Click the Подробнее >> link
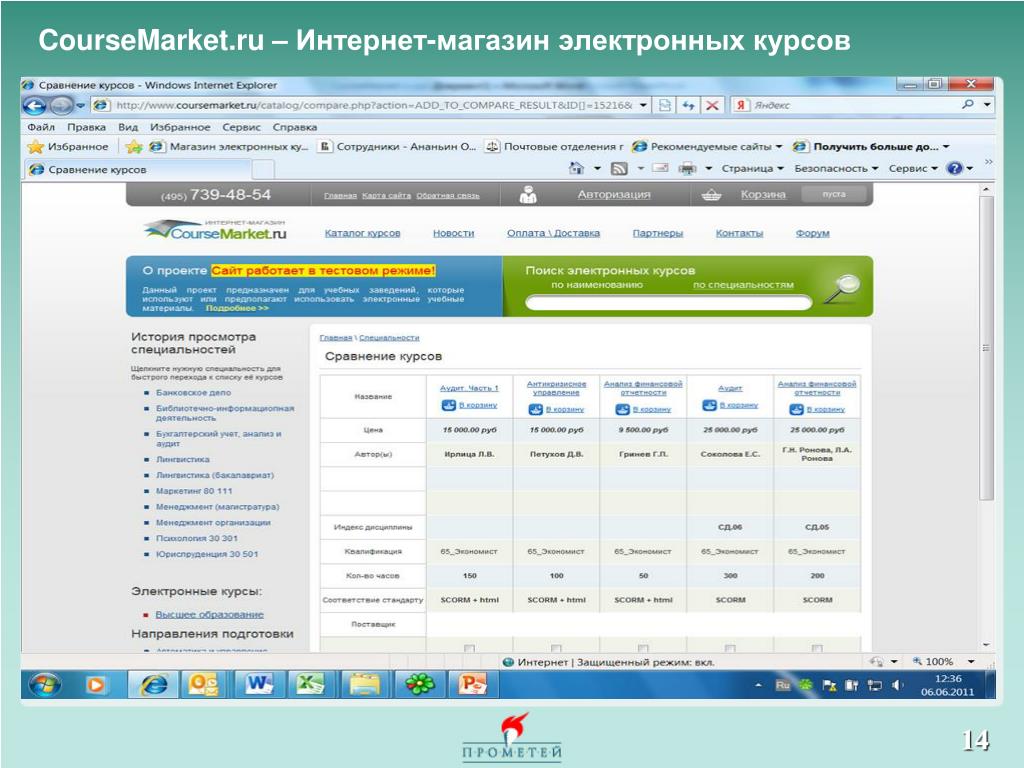Image resolution: width=1024 pixels, height=768 pixels. pos(237,308)
